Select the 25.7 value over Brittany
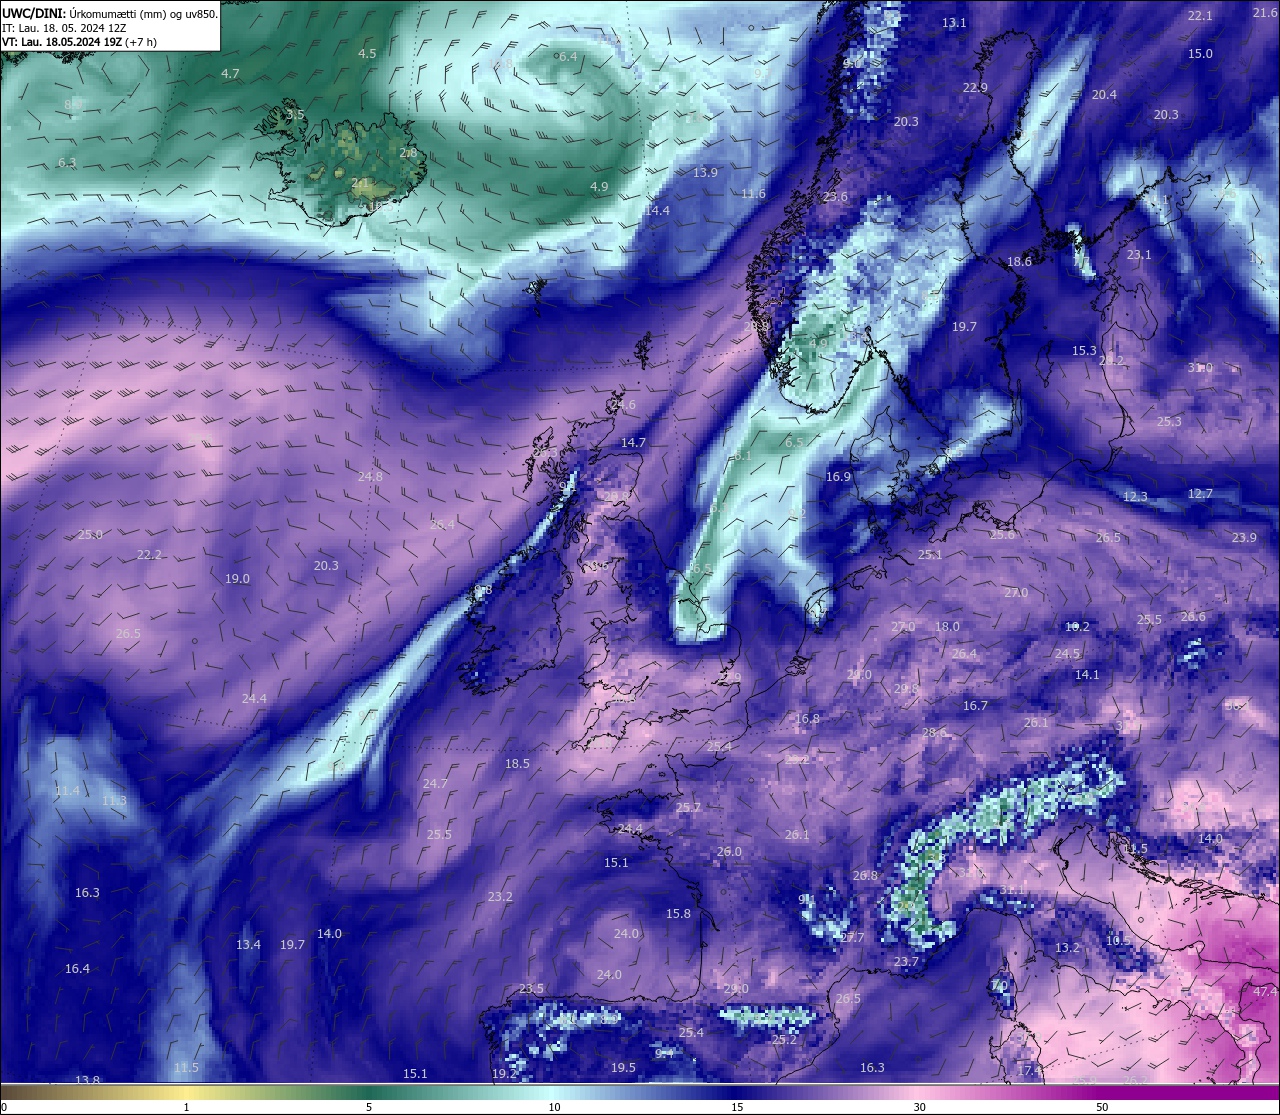The image size is (1280, 1115). click(688, 808)
